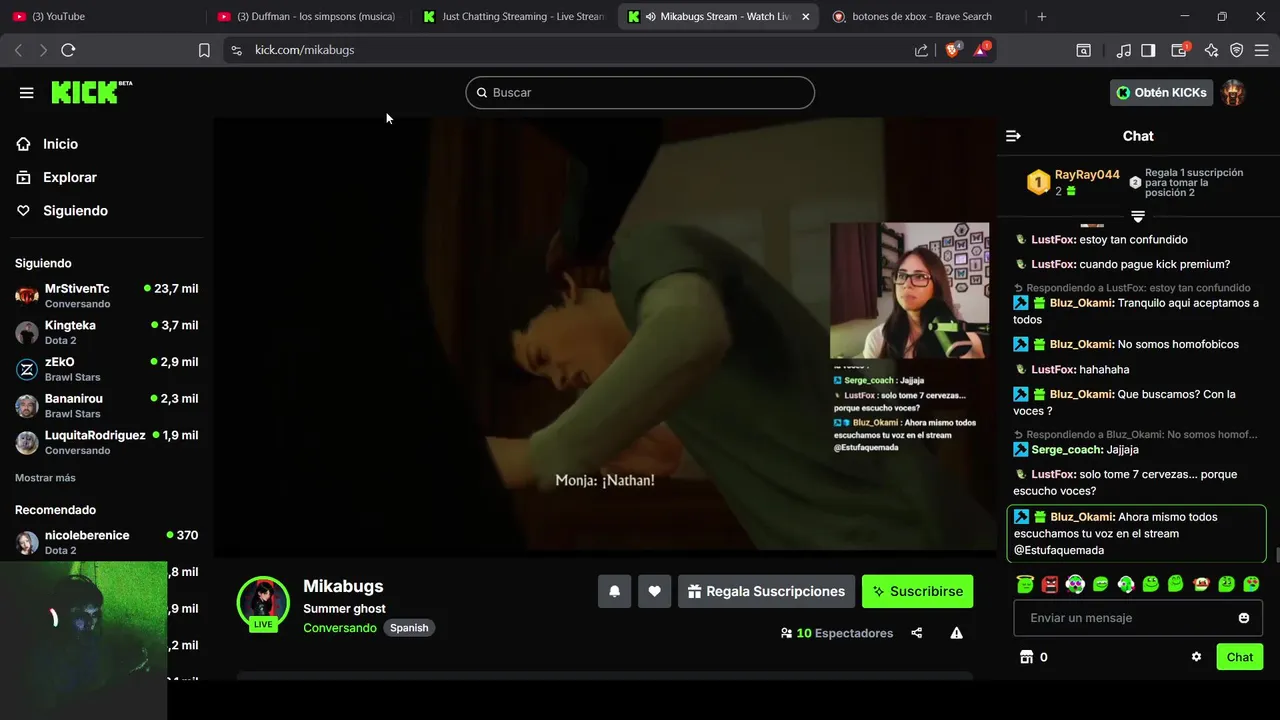Switch to Just Chatting Streaming tab
Screen dimensions: 1280x720
click(515, 17)
